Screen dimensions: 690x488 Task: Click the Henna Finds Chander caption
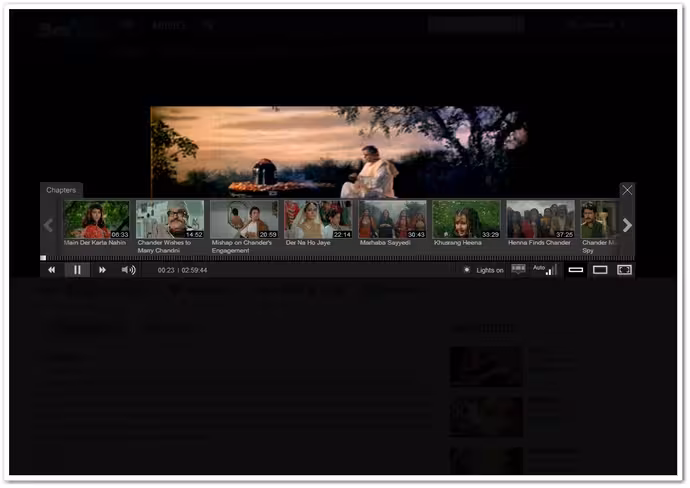pyautogui.click(x=539, y=242)
